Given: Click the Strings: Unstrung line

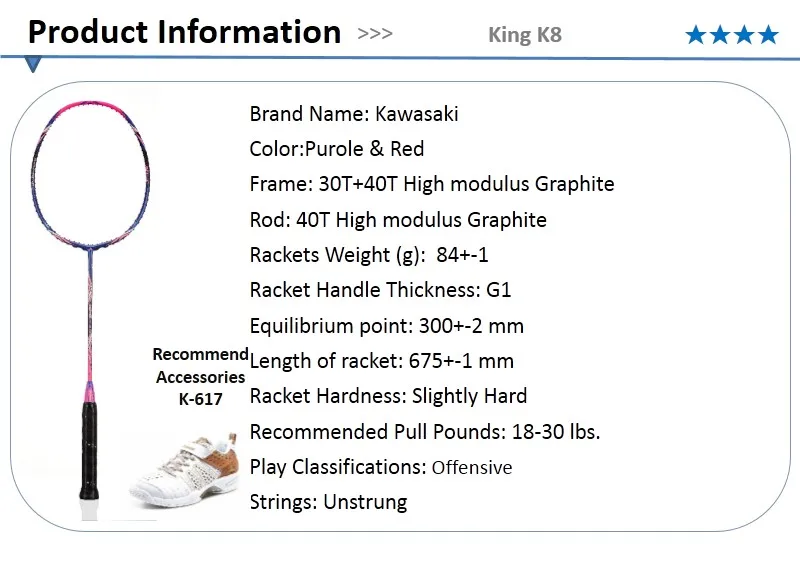Looking at the screenshot, I should [x=328, y=503].
